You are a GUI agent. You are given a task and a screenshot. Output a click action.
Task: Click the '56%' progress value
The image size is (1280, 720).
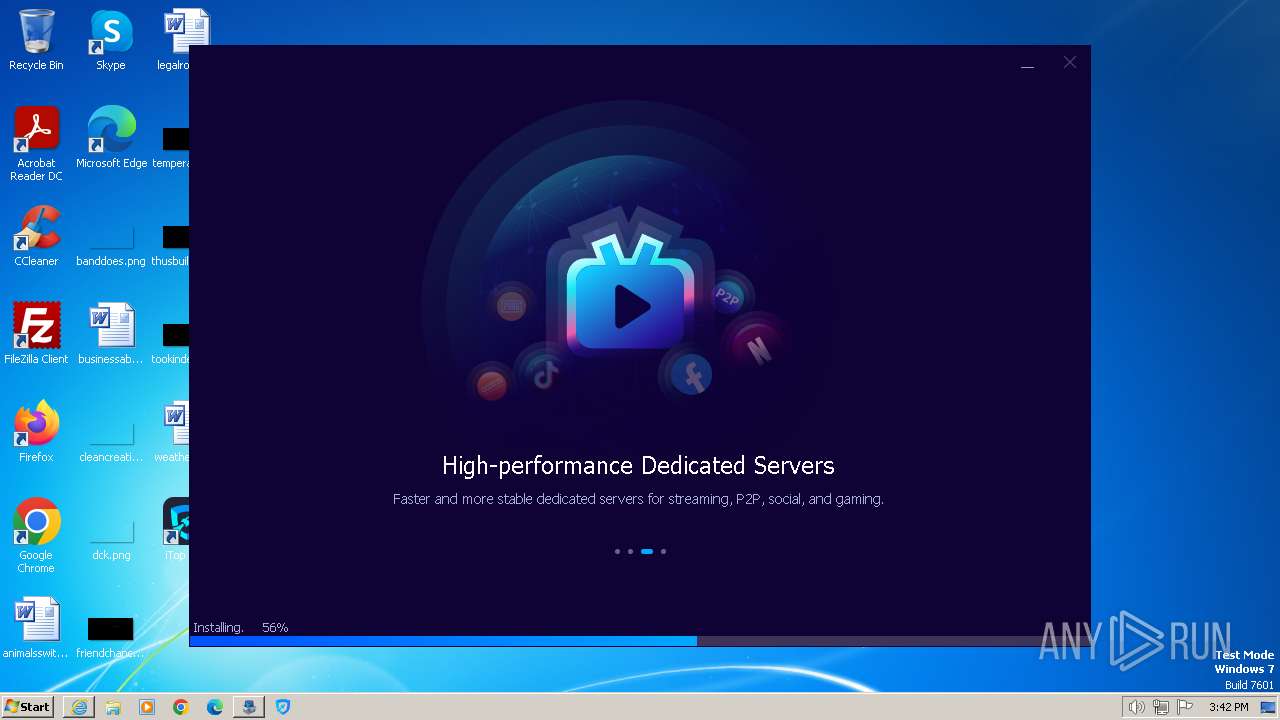point(275,628)
